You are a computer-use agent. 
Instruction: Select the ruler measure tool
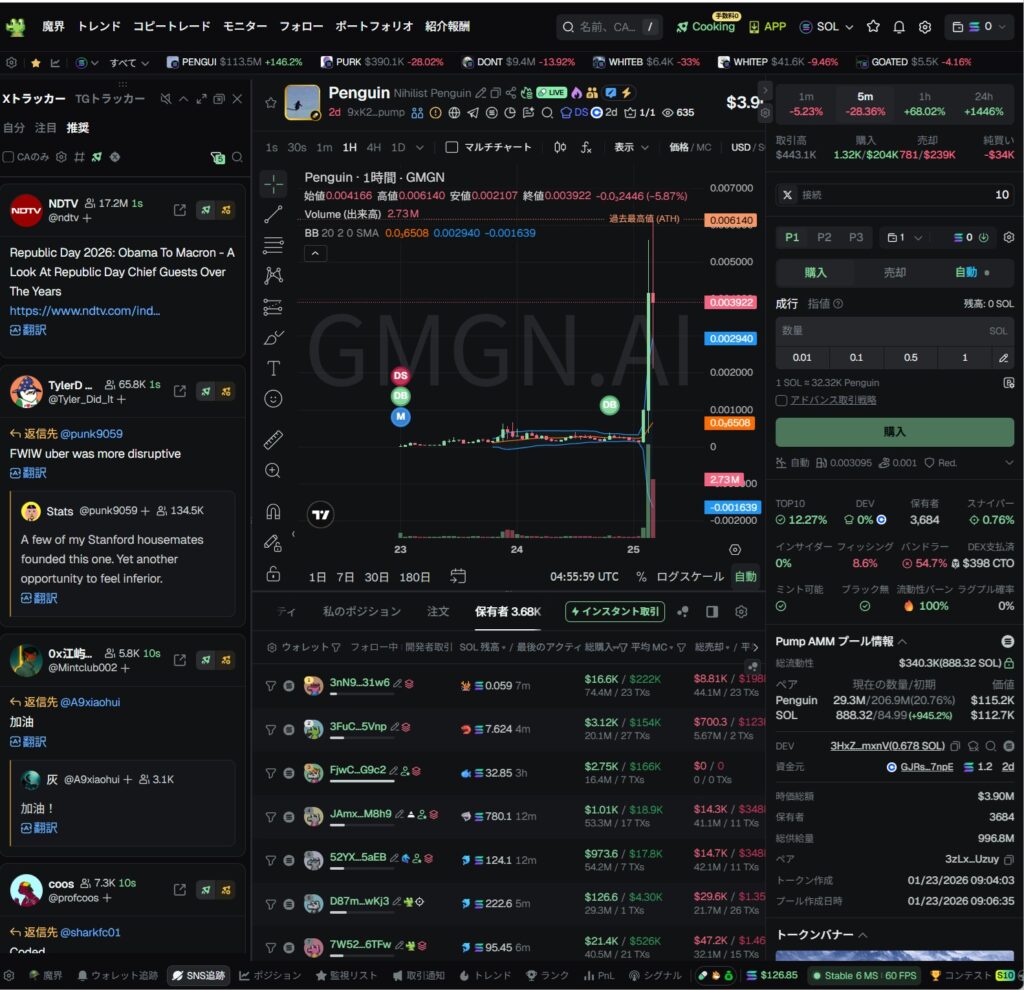tap(273, 440)
